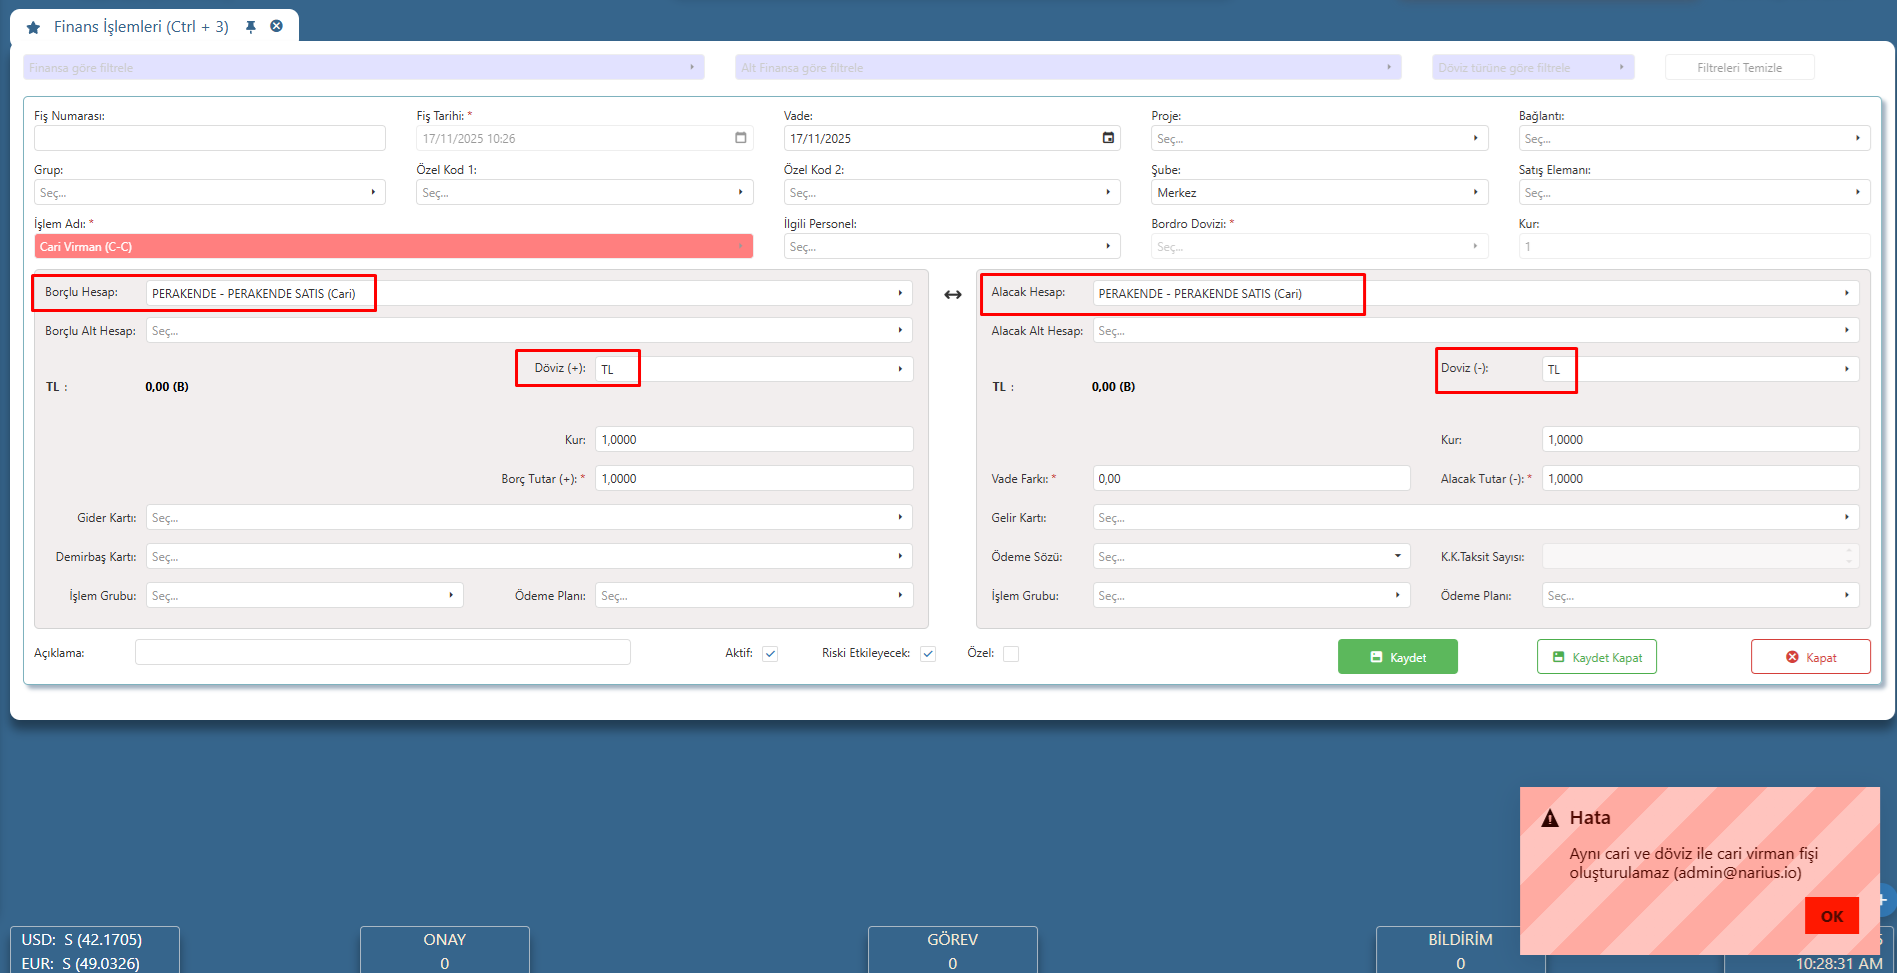The height and width of the screenshot is (973, 1897).
Task: Click the Açıklama text field
Action: [x=383, y=652]
